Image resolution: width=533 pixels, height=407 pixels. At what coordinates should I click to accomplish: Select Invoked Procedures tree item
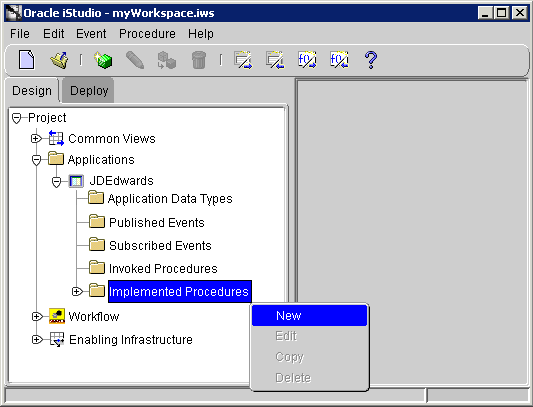point(163,269)
